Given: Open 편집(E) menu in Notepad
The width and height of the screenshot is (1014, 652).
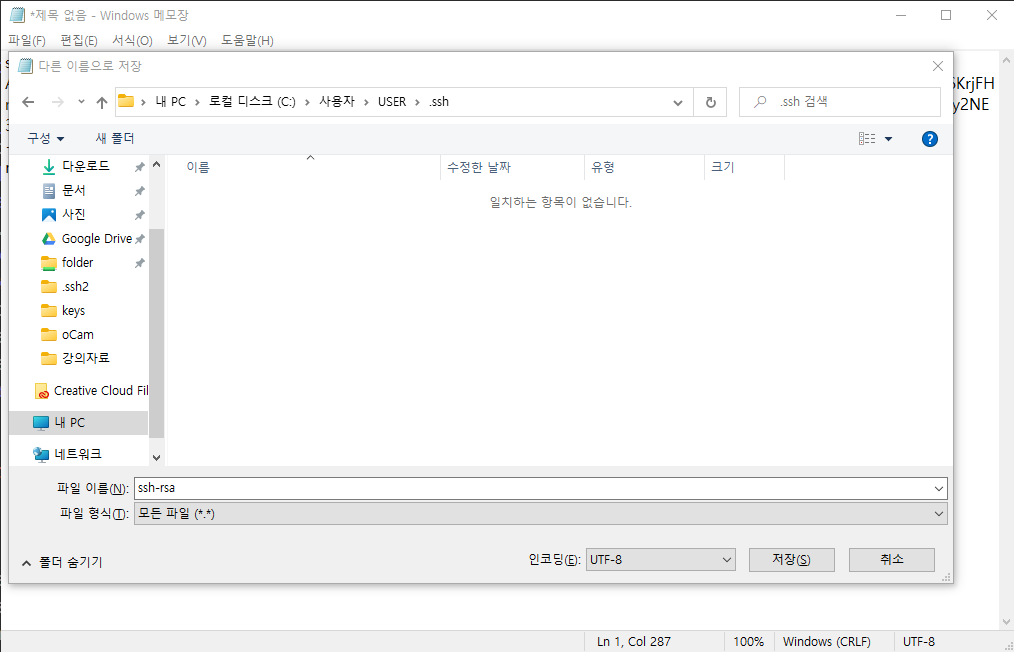Looking at the screenshot, I should pyautogui.click(x=79, y=41).
